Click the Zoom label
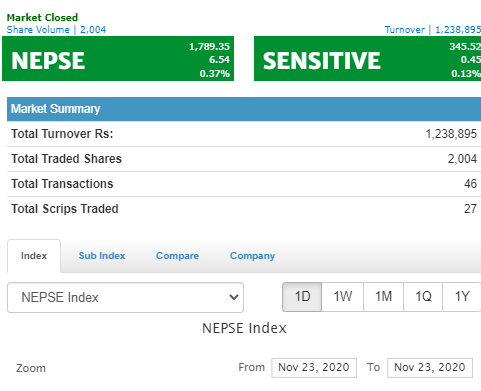This screenshot has height=391, width=481. pos(31,368)
